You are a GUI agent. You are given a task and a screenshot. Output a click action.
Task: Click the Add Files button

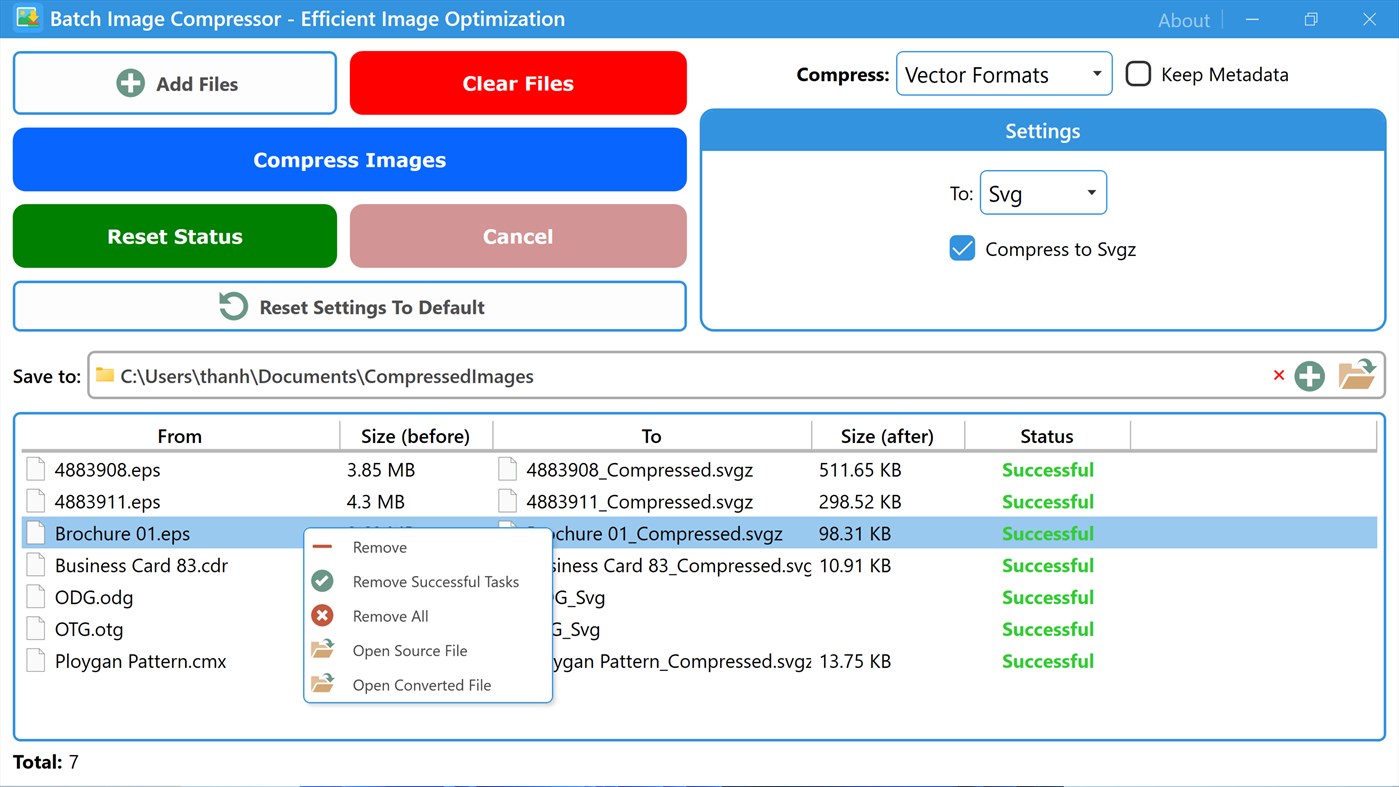click(x=175, y=83)
